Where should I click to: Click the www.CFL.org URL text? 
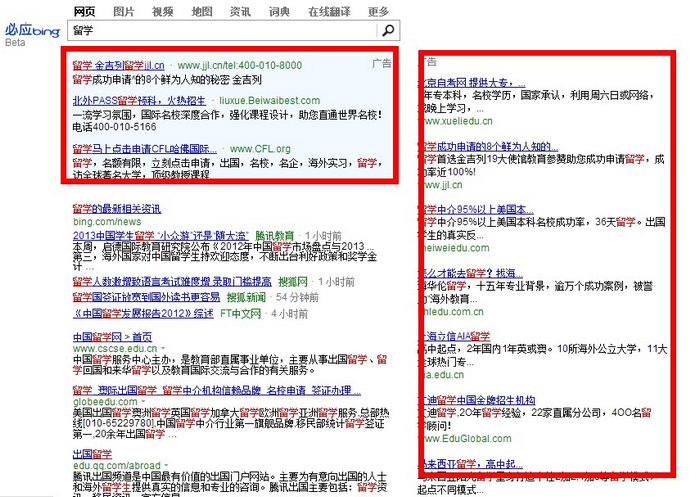[x=260, y=149]
